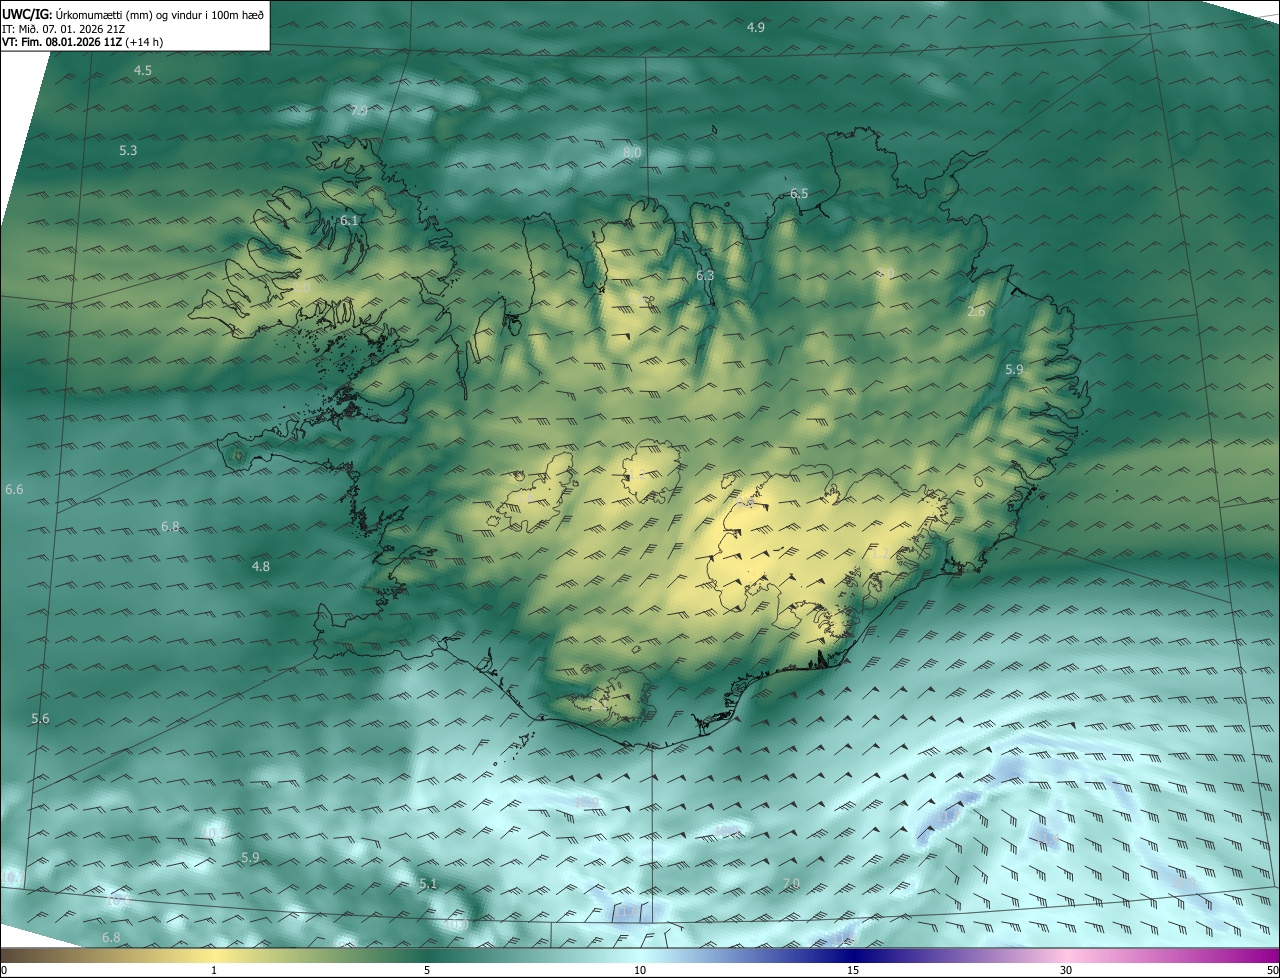Click the "IT: Mið. 07. 01. 2026 21Z" line

[x=63, y=28]
